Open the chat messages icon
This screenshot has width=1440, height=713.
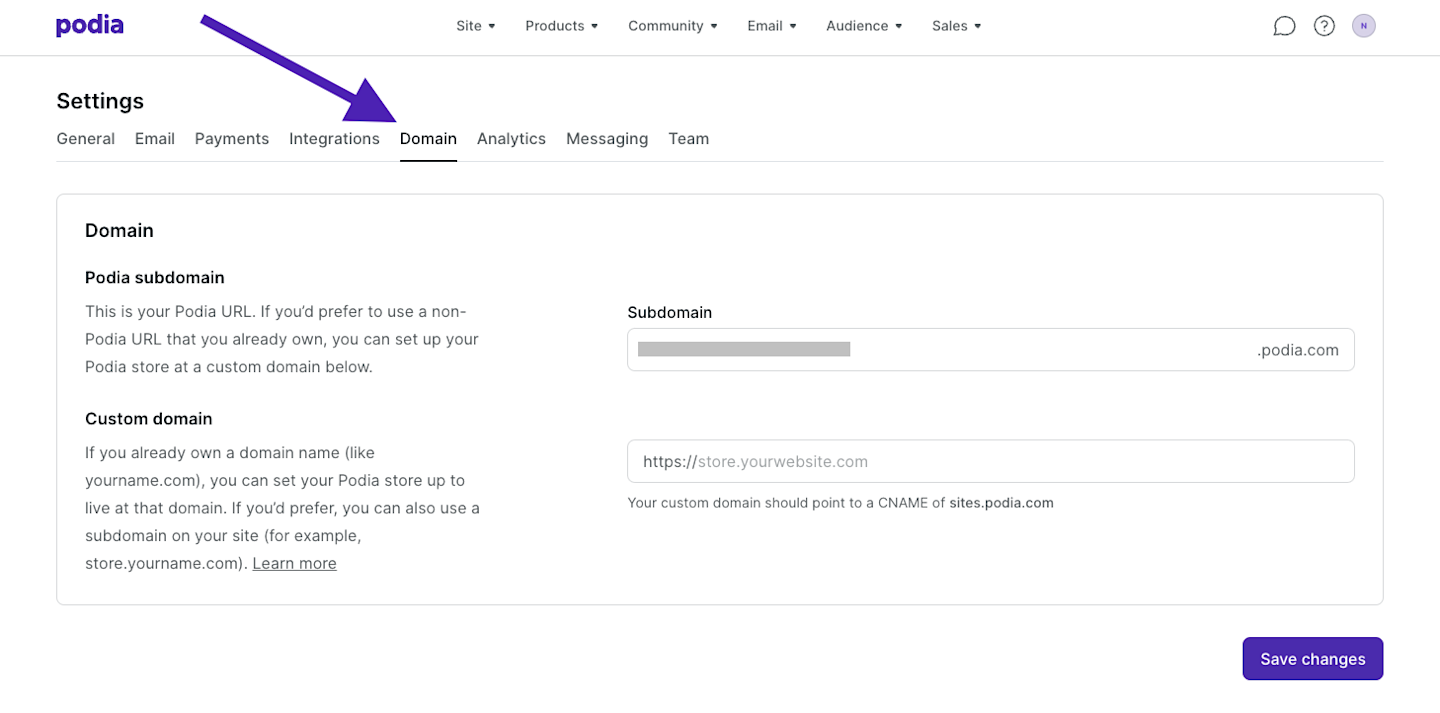tap(1284, 26)
